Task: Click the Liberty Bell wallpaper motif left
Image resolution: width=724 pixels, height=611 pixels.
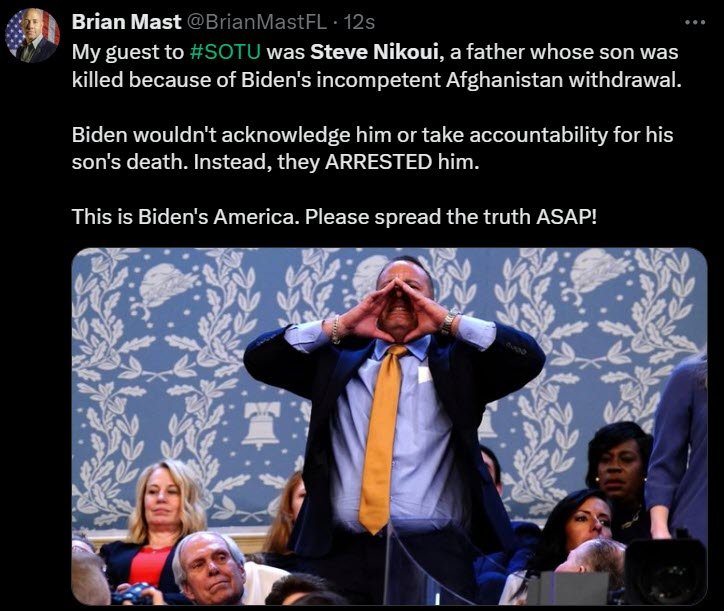Action: [x=261, y=425]
